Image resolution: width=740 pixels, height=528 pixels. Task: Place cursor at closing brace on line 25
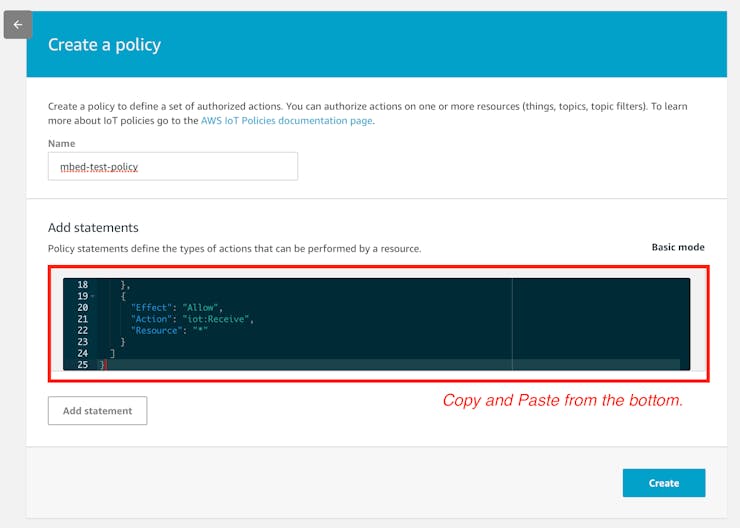pos(102,365)
